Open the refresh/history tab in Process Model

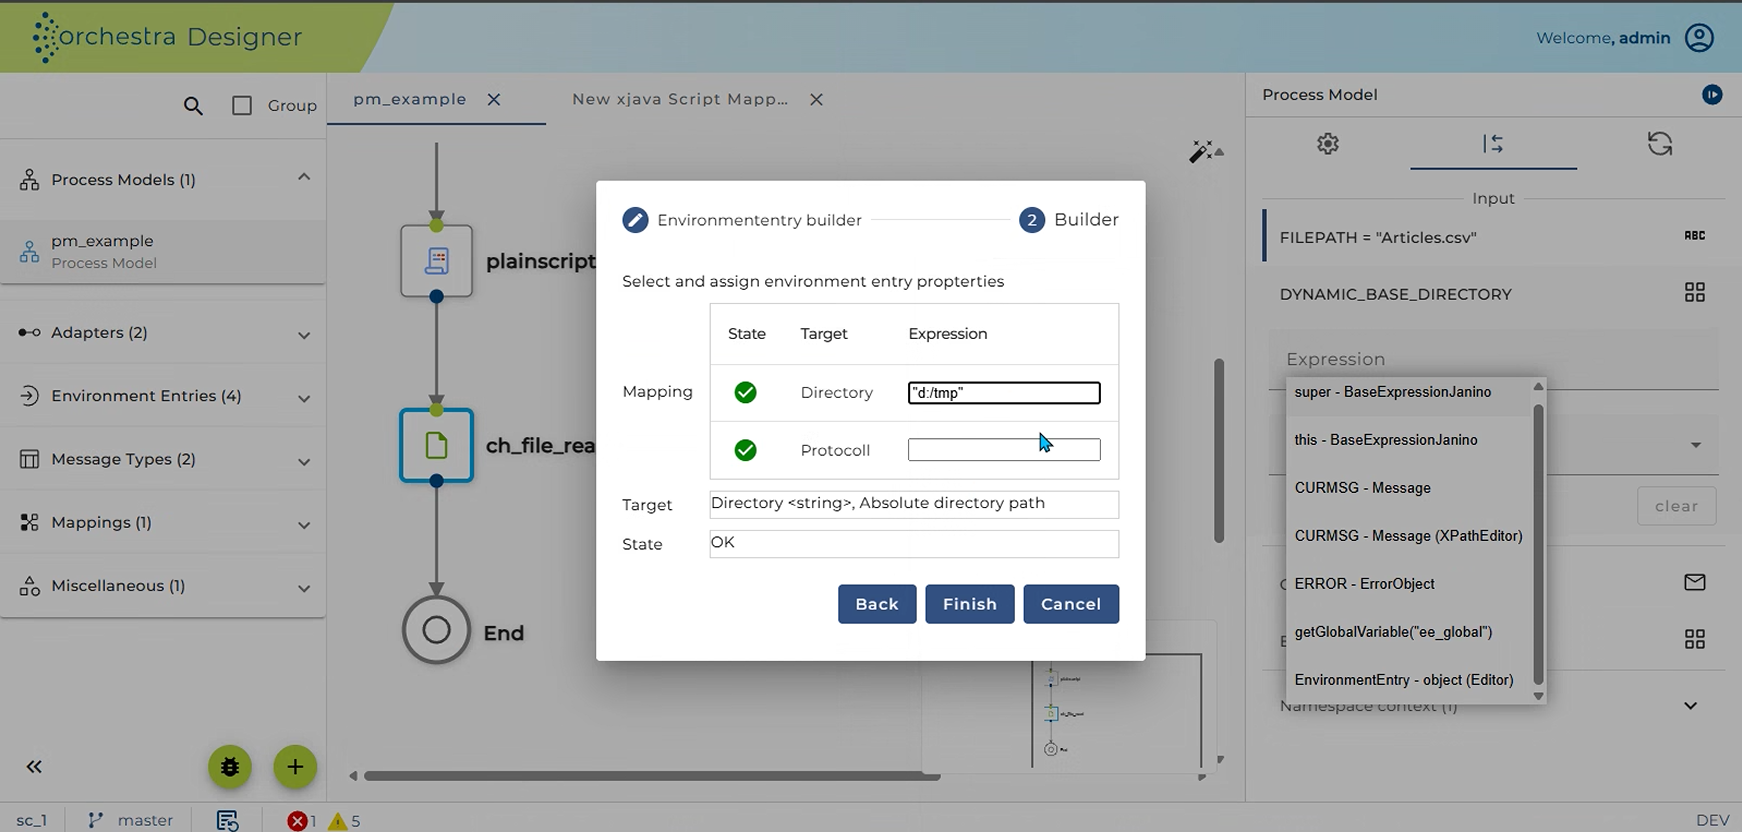(x=1660, y=144)
